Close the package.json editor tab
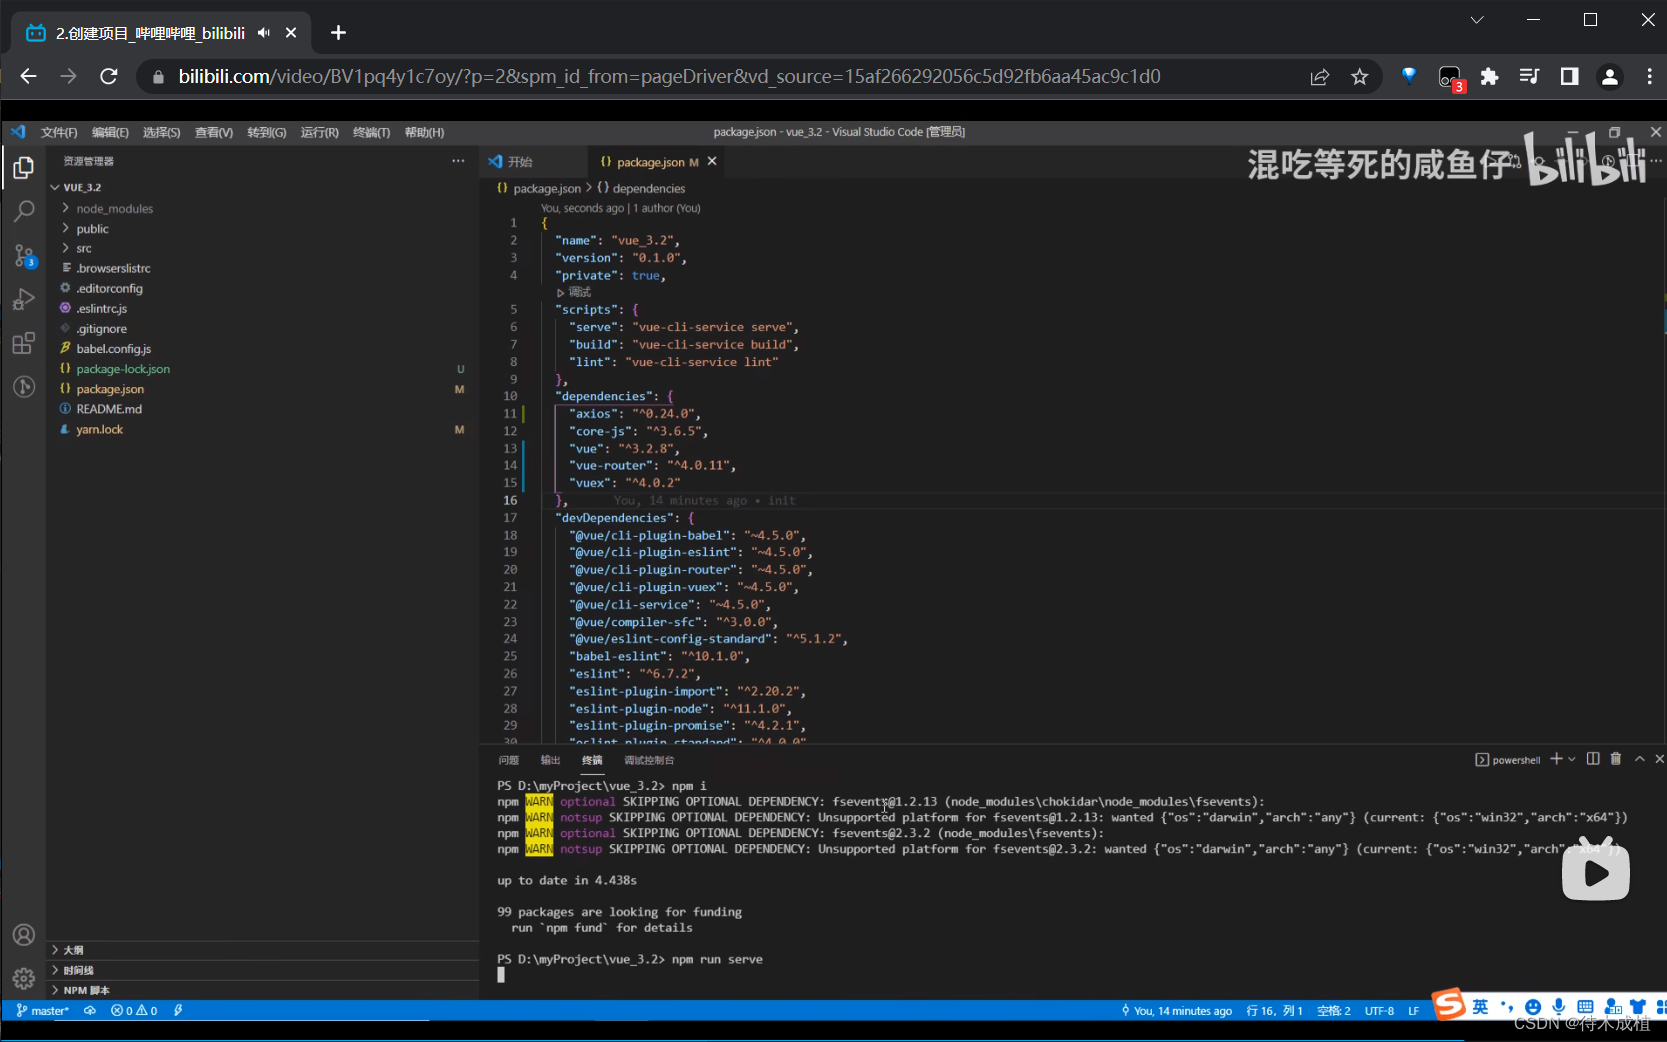The image size is (1667, 1042). click(712, 161)
